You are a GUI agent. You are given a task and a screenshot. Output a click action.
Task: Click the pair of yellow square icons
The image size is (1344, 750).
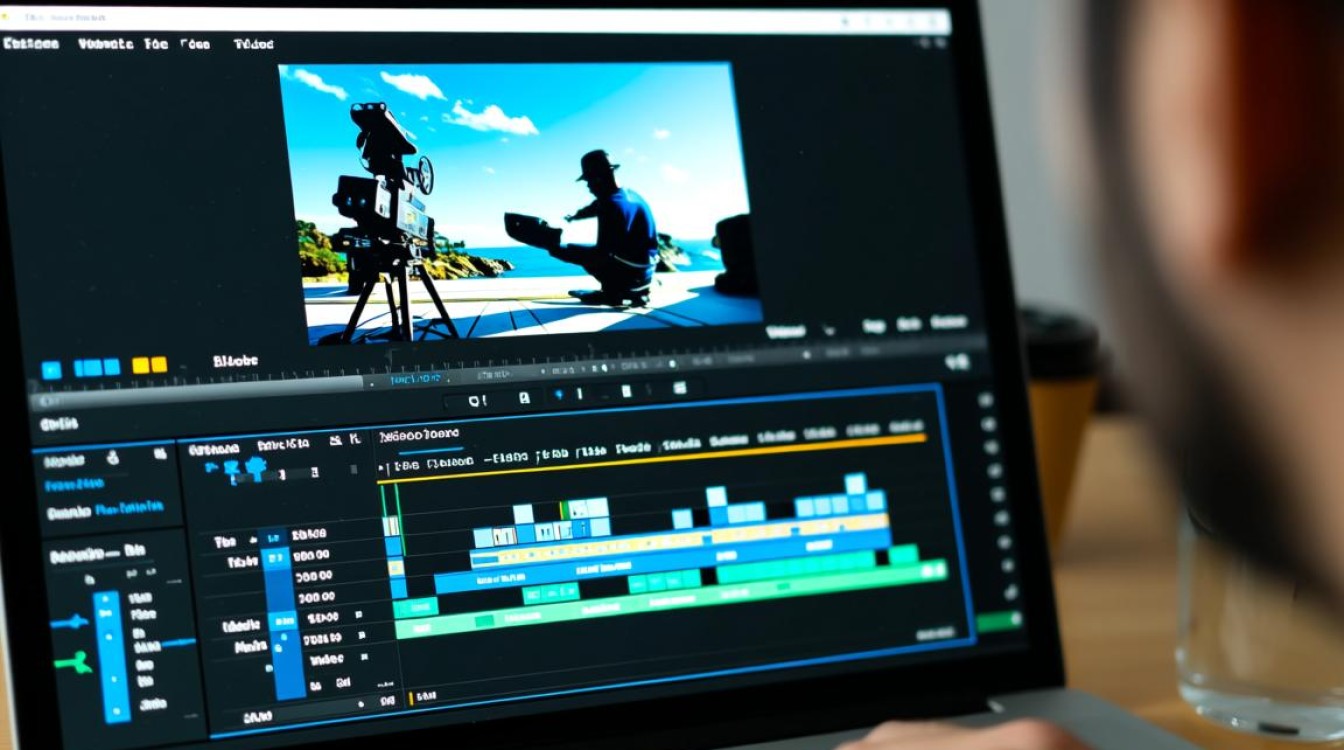(149, 366)
